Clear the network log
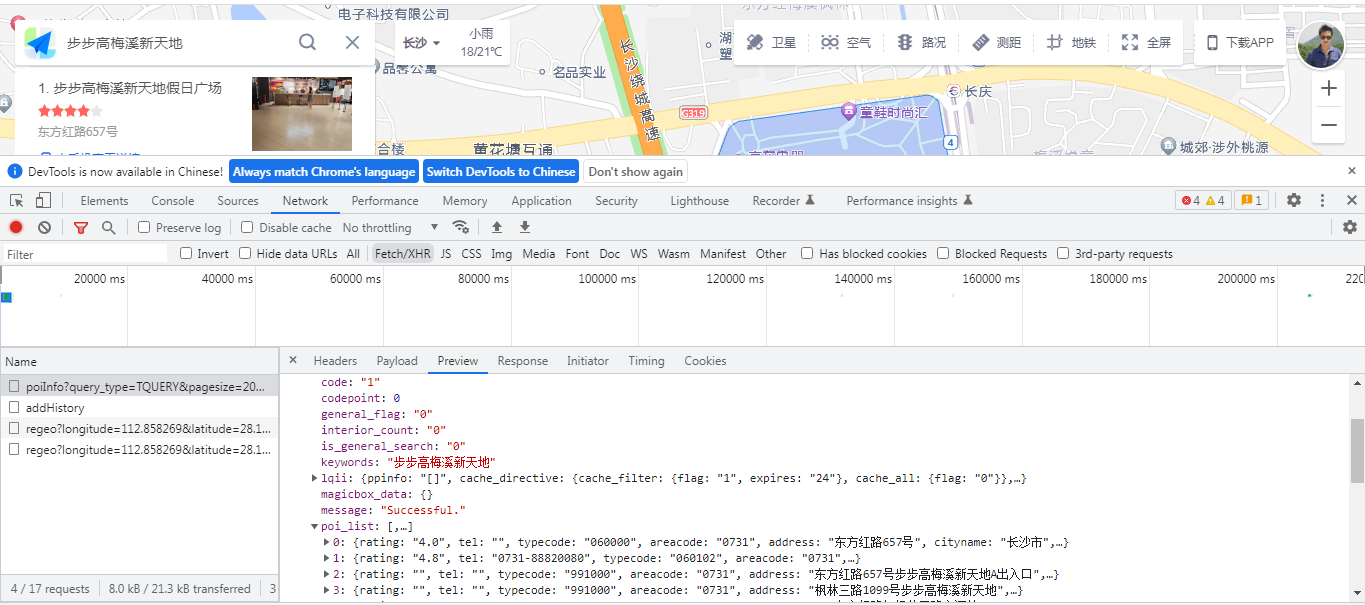This screenshot has height=605, width=1365. [44, 227]
